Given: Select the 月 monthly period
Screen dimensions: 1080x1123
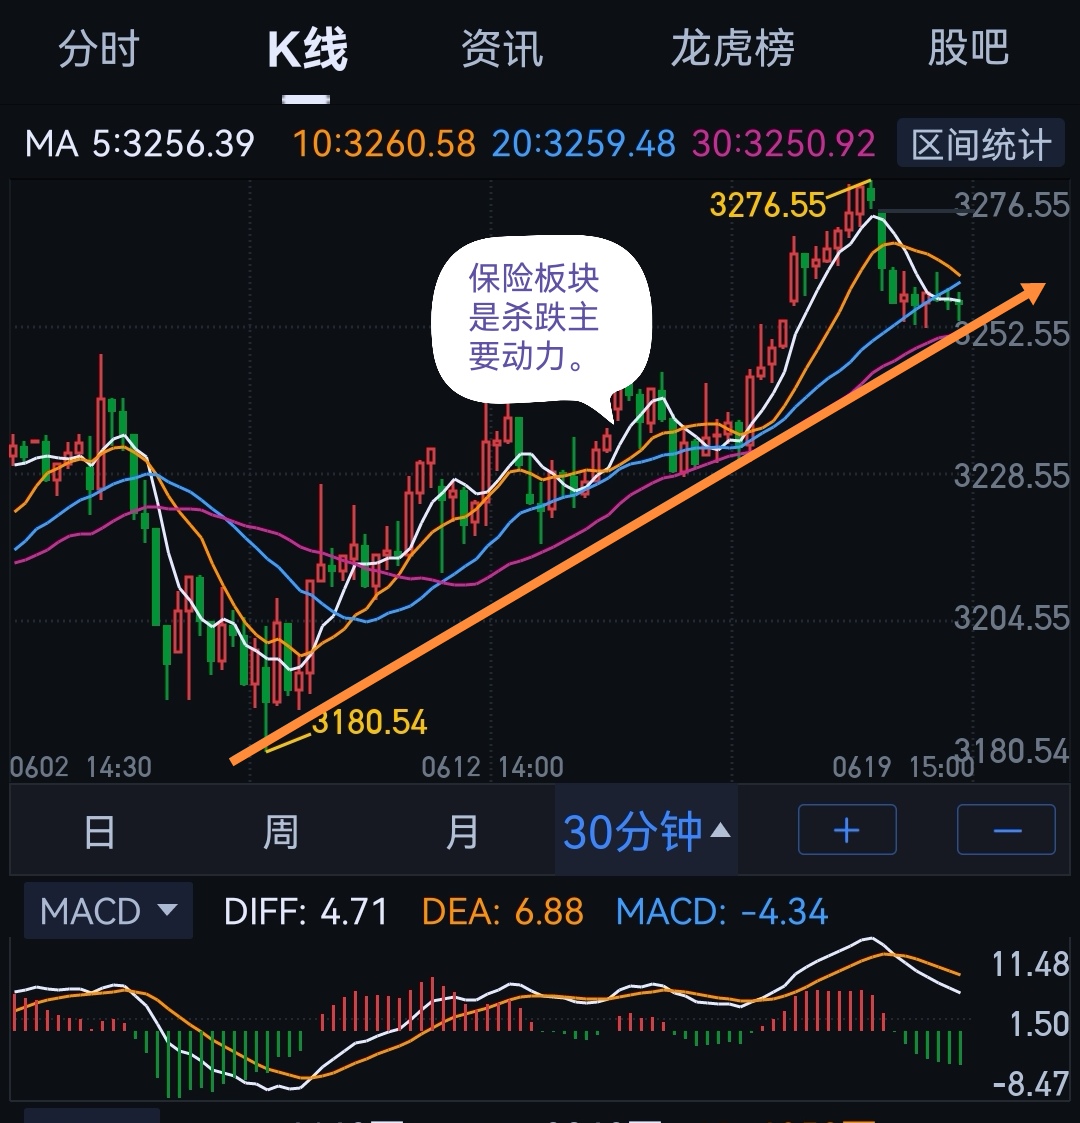Looking at the screenshot, I should pyautogui.click(x=462, y=831).
